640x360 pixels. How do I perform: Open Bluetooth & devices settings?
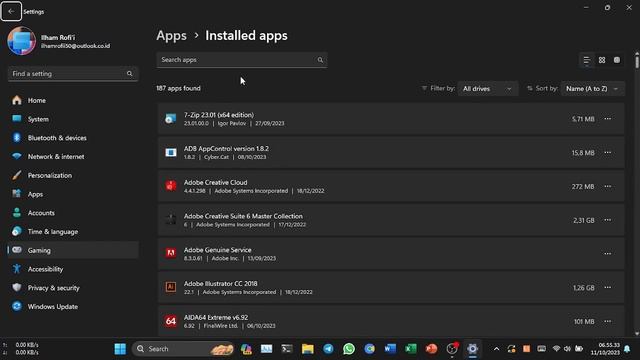tap(73, 138)
